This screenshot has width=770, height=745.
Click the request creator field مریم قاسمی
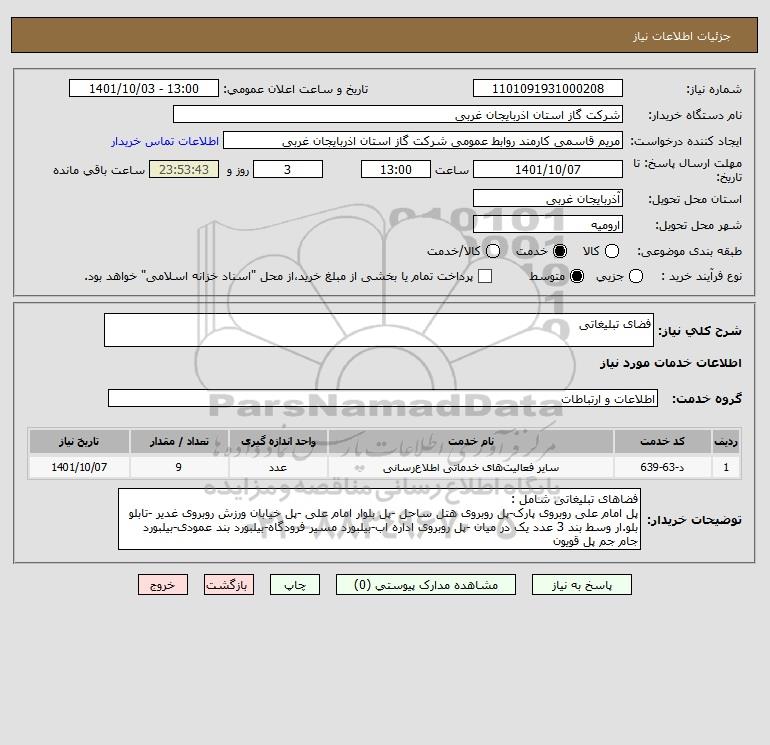click(423, 140)
